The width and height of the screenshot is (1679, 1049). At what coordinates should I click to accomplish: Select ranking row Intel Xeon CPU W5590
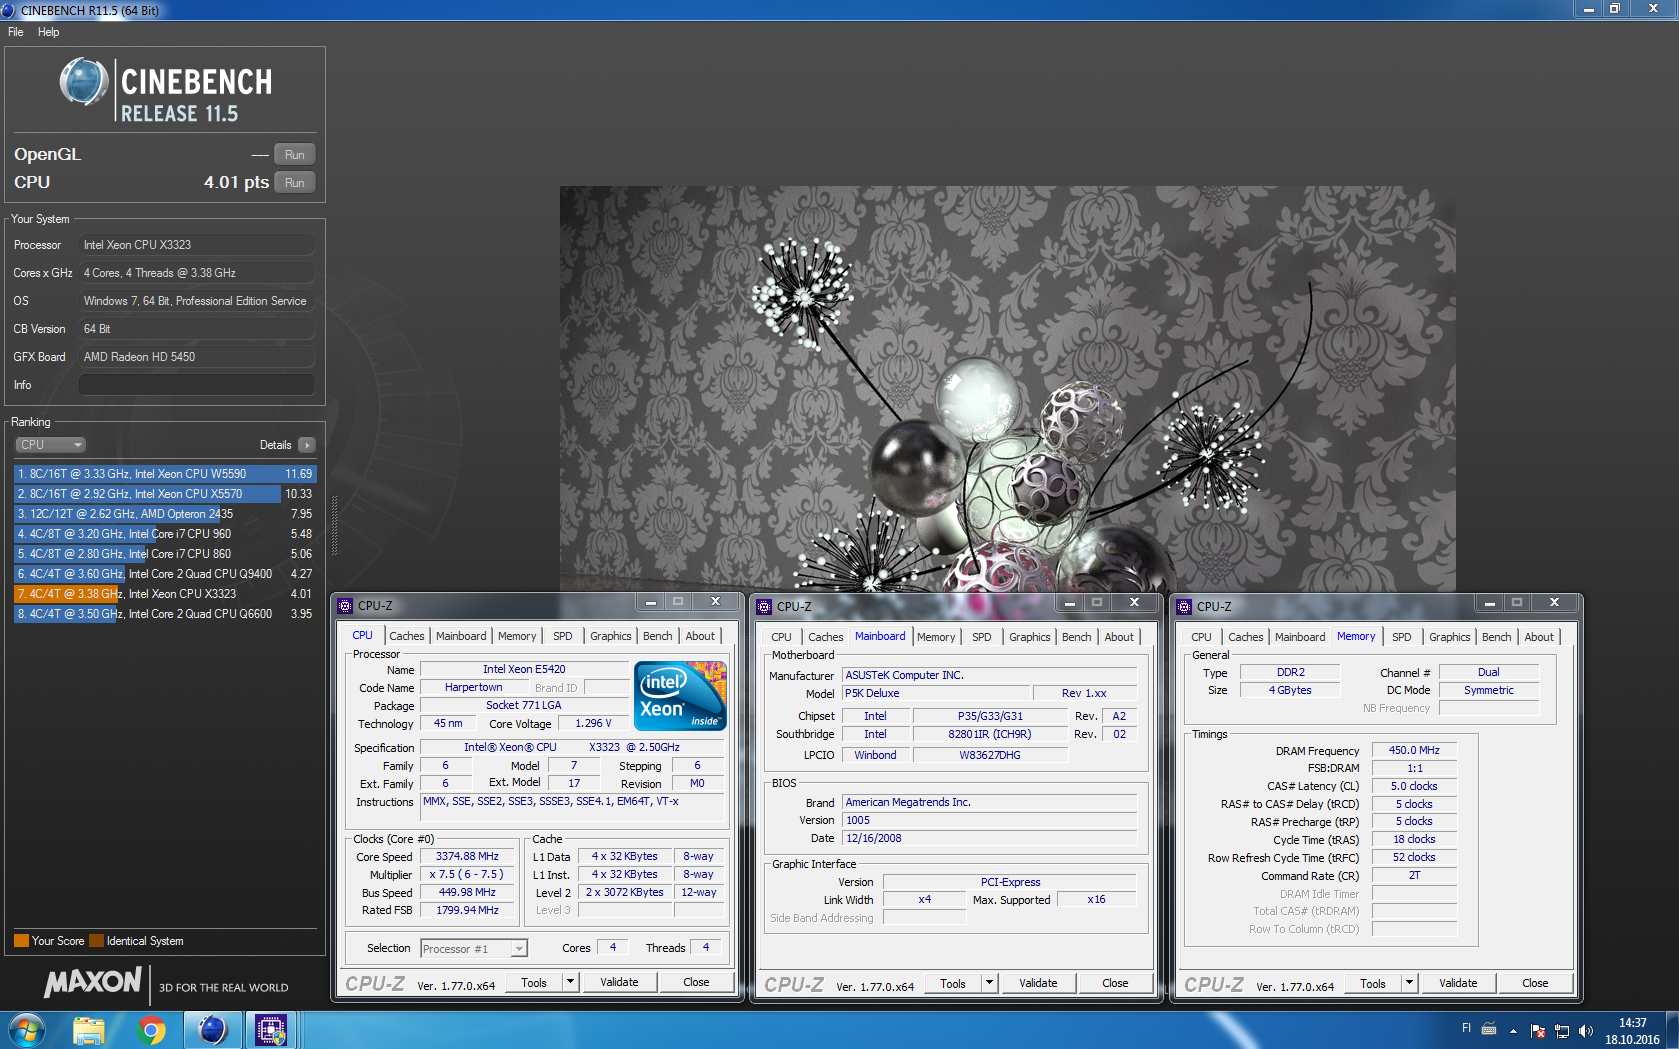pos(165,474)
